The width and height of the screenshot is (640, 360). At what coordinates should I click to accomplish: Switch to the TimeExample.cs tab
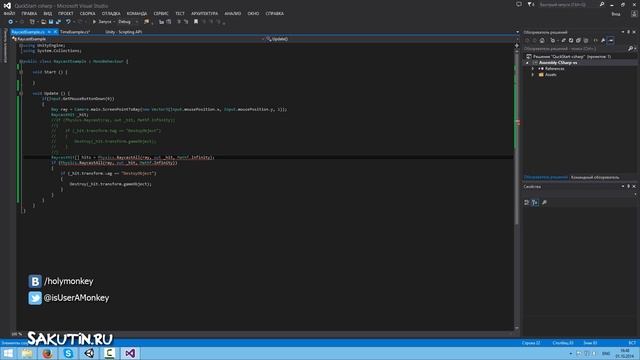point(75,32)
